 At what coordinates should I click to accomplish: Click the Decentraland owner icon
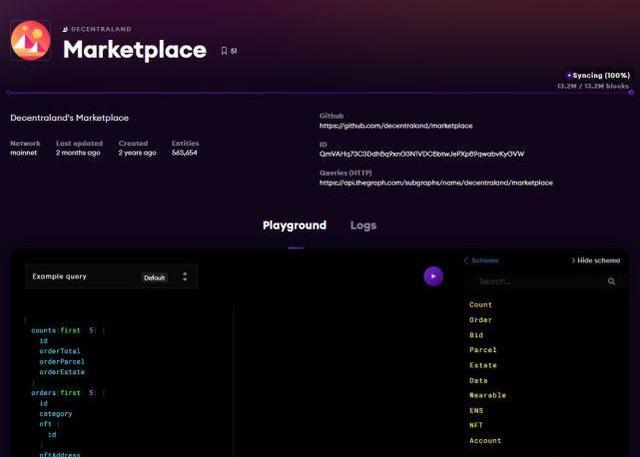coord(66,30)
